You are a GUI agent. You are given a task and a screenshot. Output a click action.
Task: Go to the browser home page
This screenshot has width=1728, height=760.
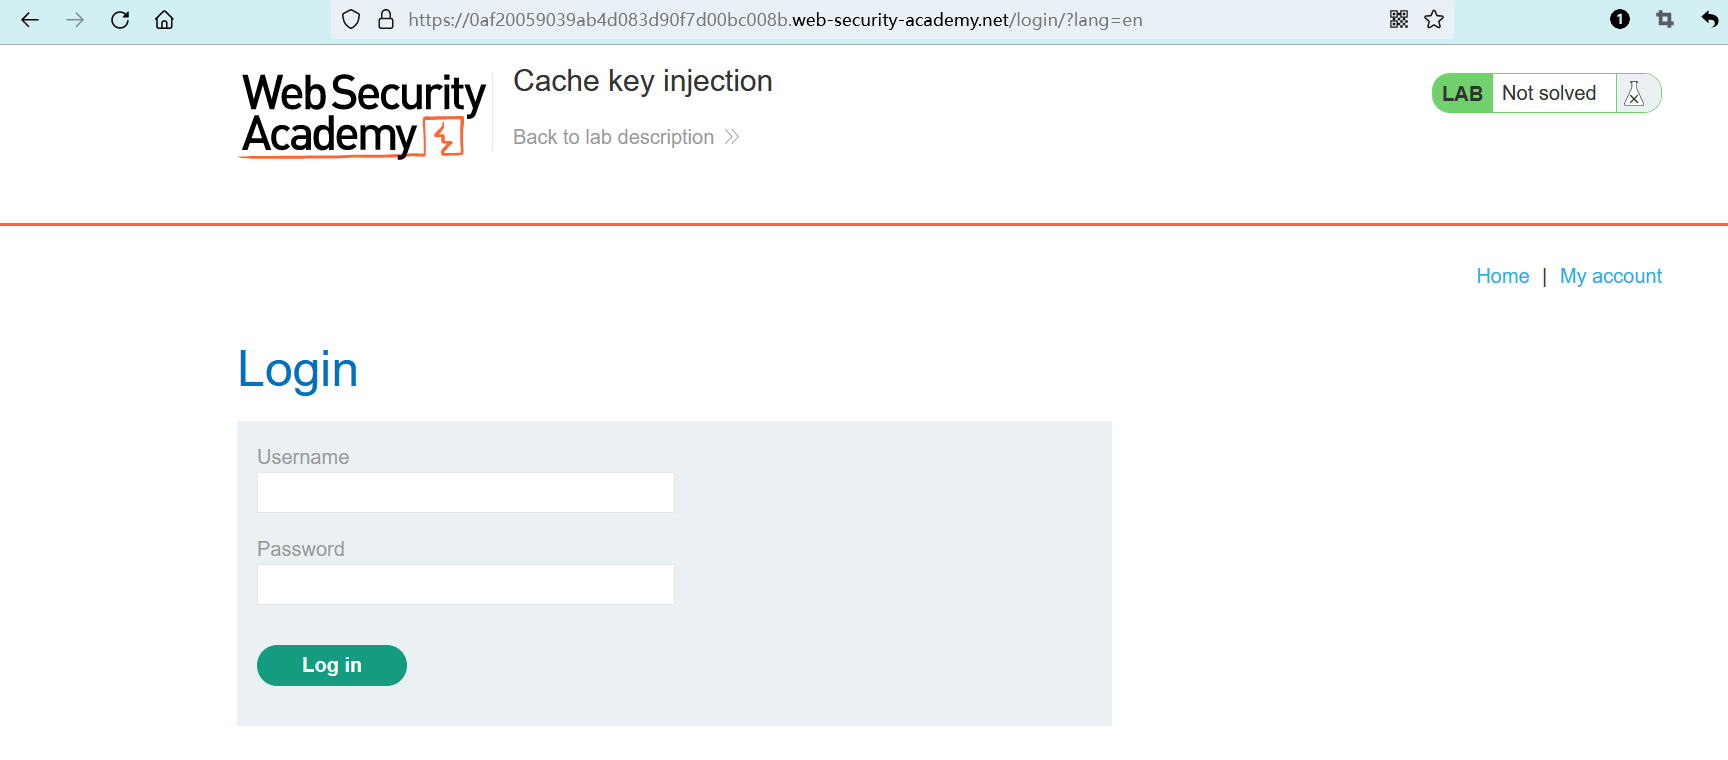tap(164, 20)
